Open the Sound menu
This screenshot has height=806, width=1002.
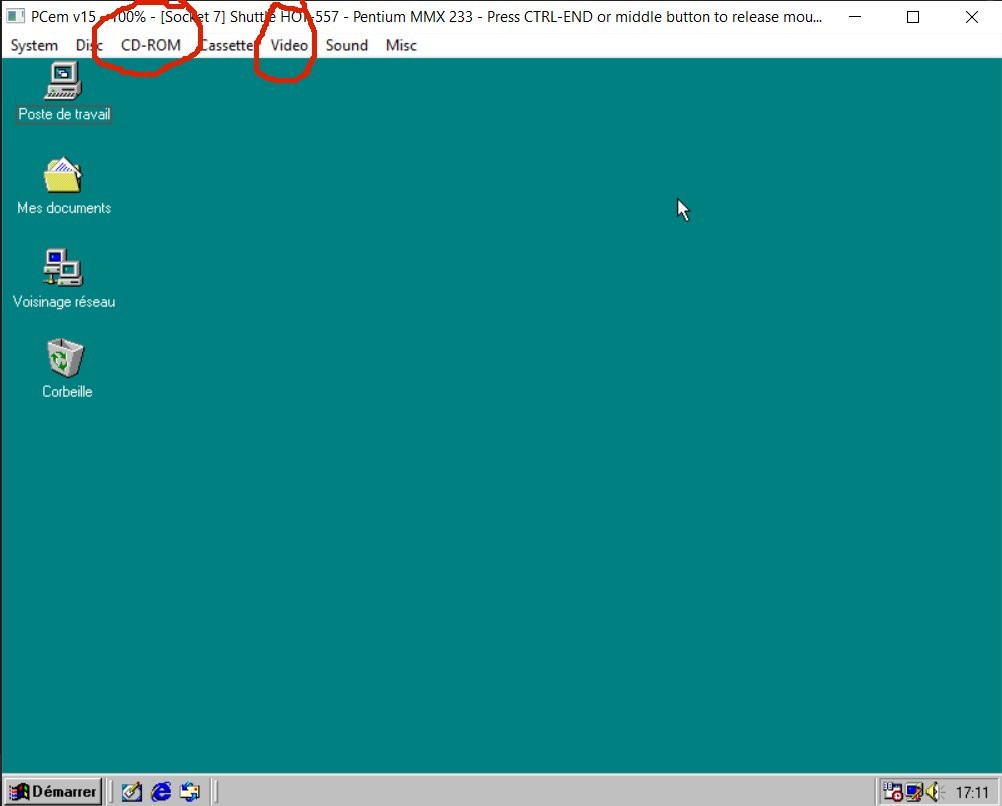(346, 45)
